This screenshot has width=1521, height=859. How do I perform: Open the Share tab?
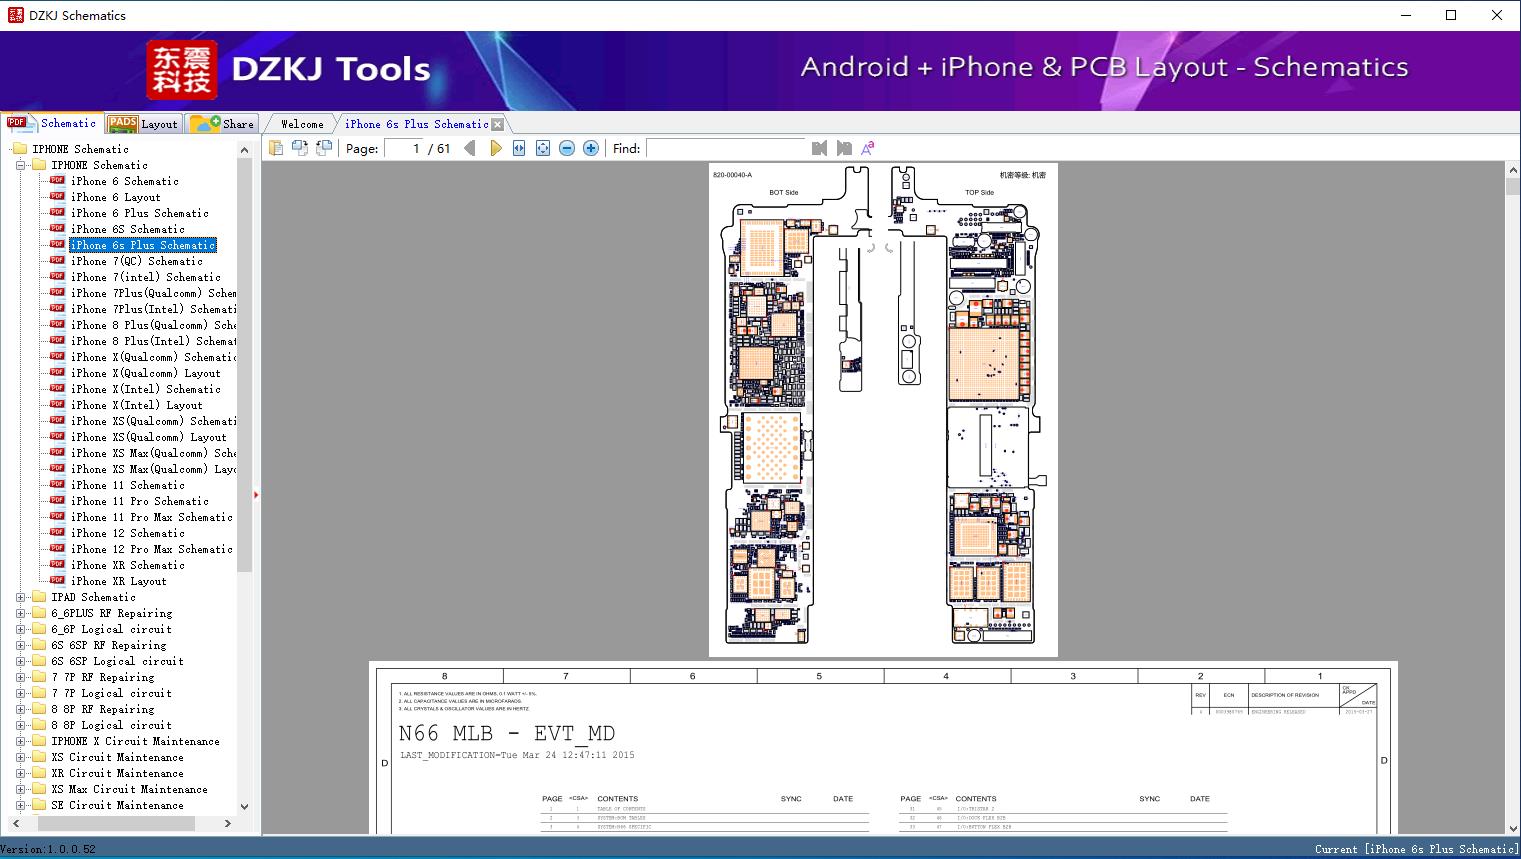tap(222, 124)
